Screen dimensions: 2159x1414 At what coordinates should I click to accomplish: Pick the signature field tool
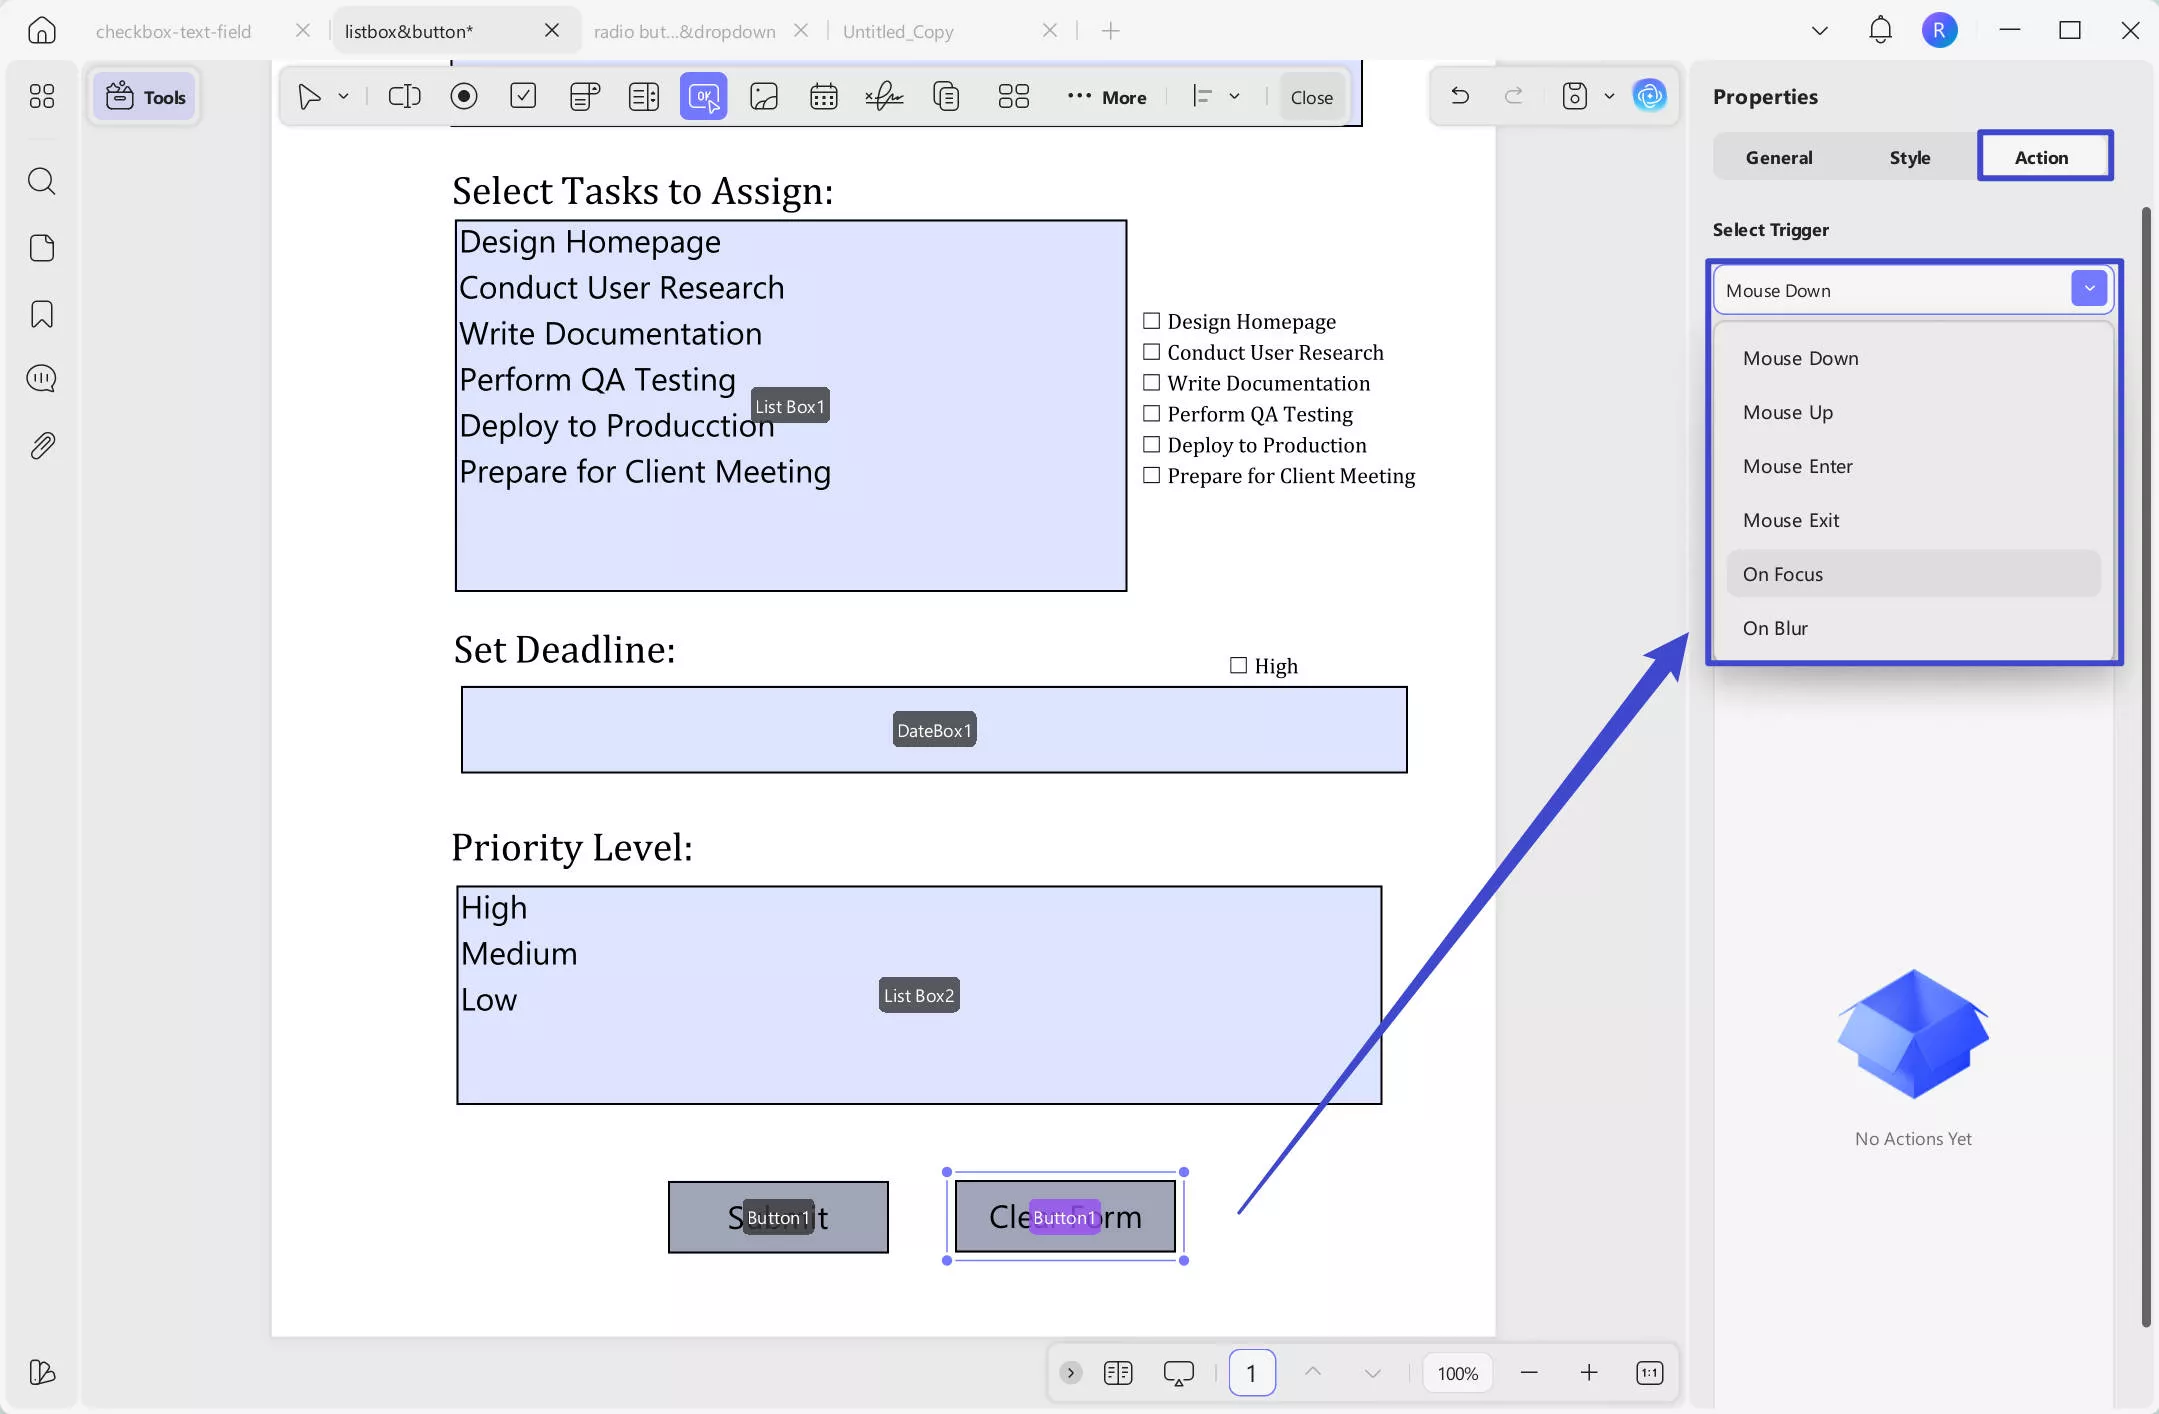884,96
